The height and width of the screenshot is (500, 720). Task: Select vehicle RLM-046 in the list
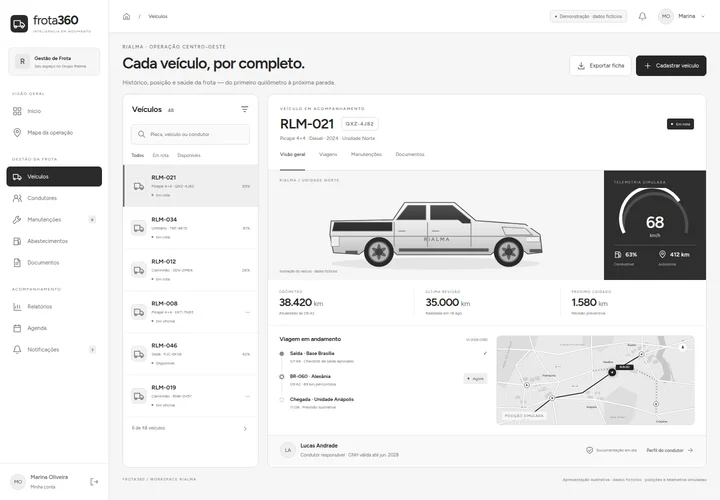pos(191,354)
